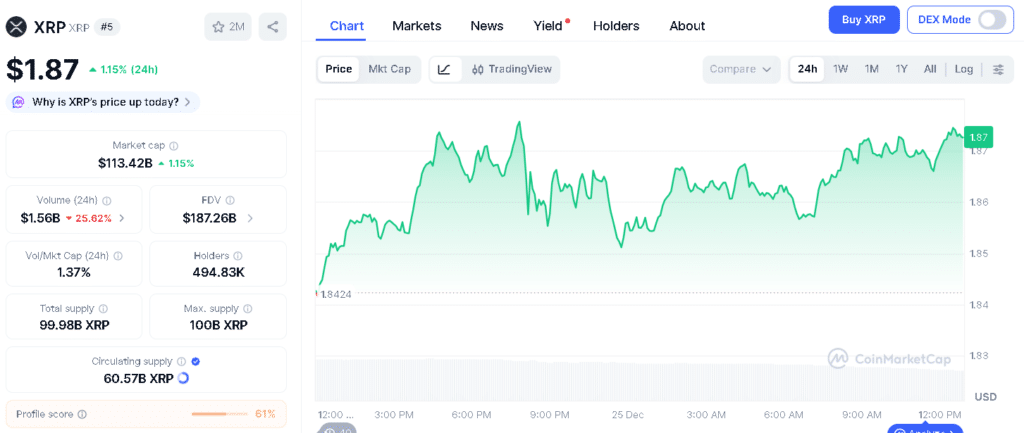The image size is (1024, 433).
Task: Select 1M time range
Action: click(x=871, y=69)
